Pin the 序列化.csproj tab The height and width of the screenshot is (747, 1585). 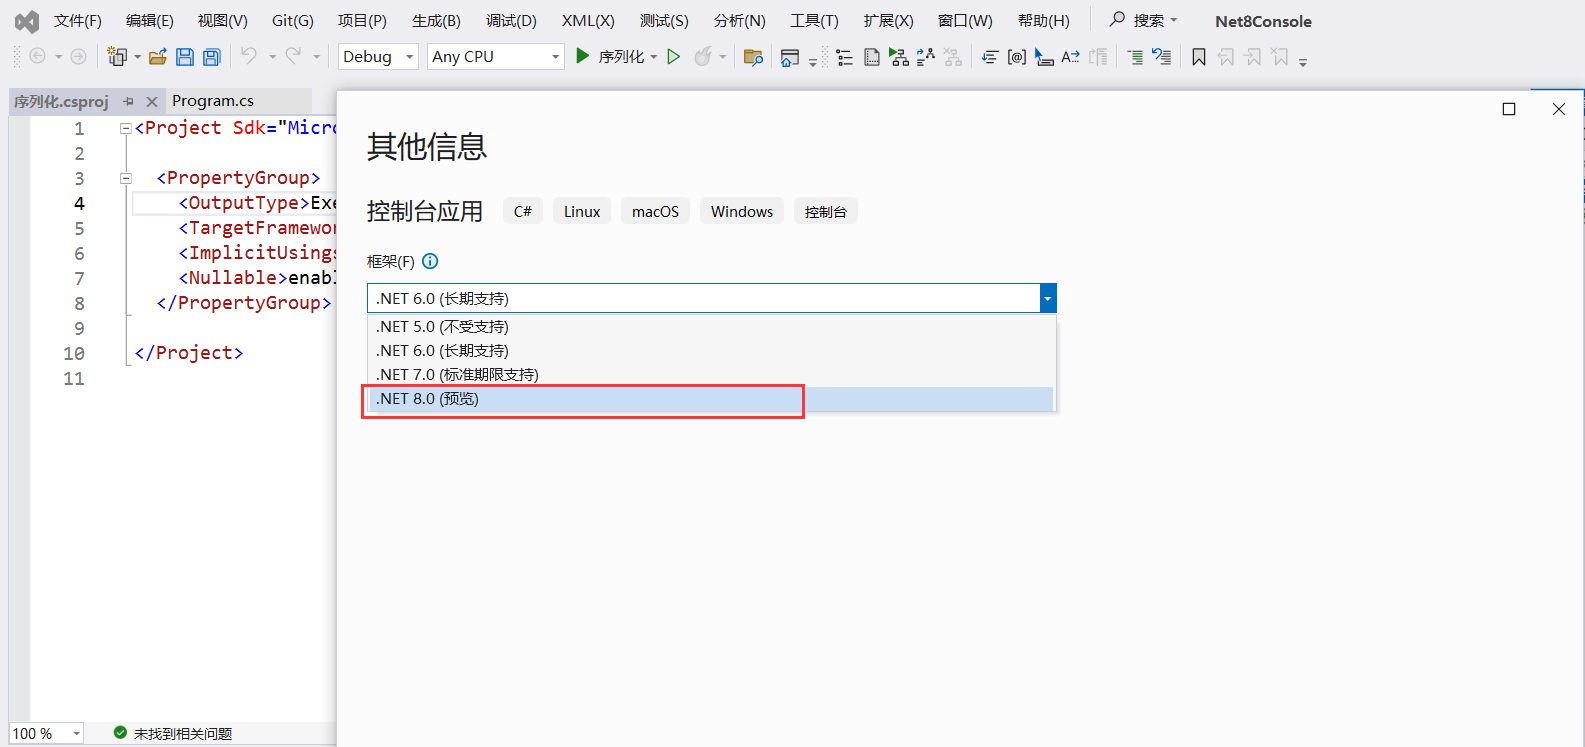pyautogui.click(x=128, y=101)
